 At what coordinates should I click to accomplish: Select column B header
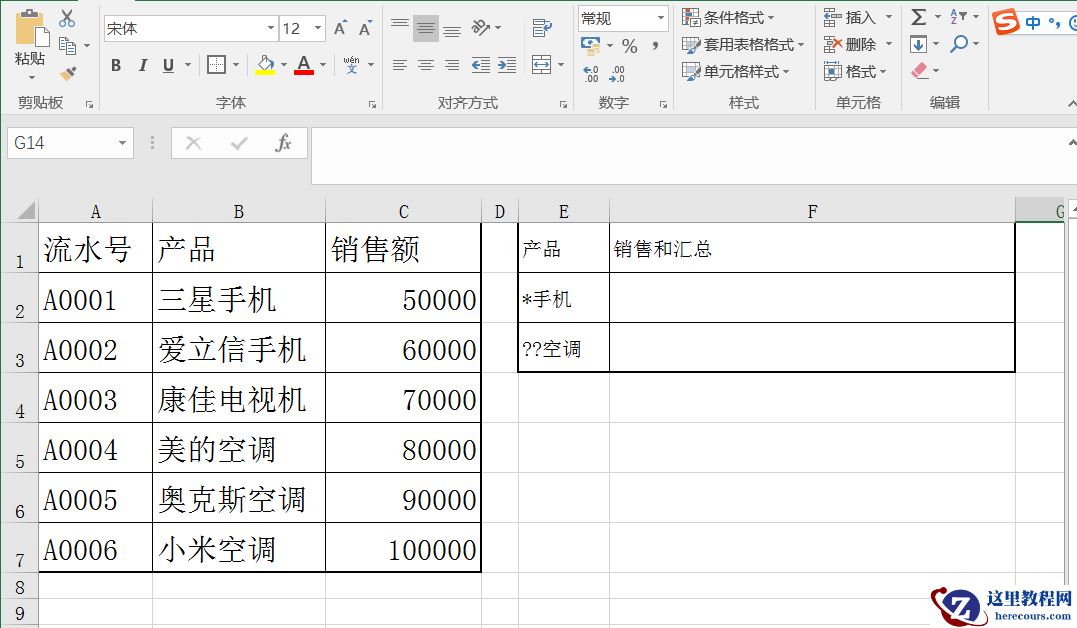[x=238, y=211]
